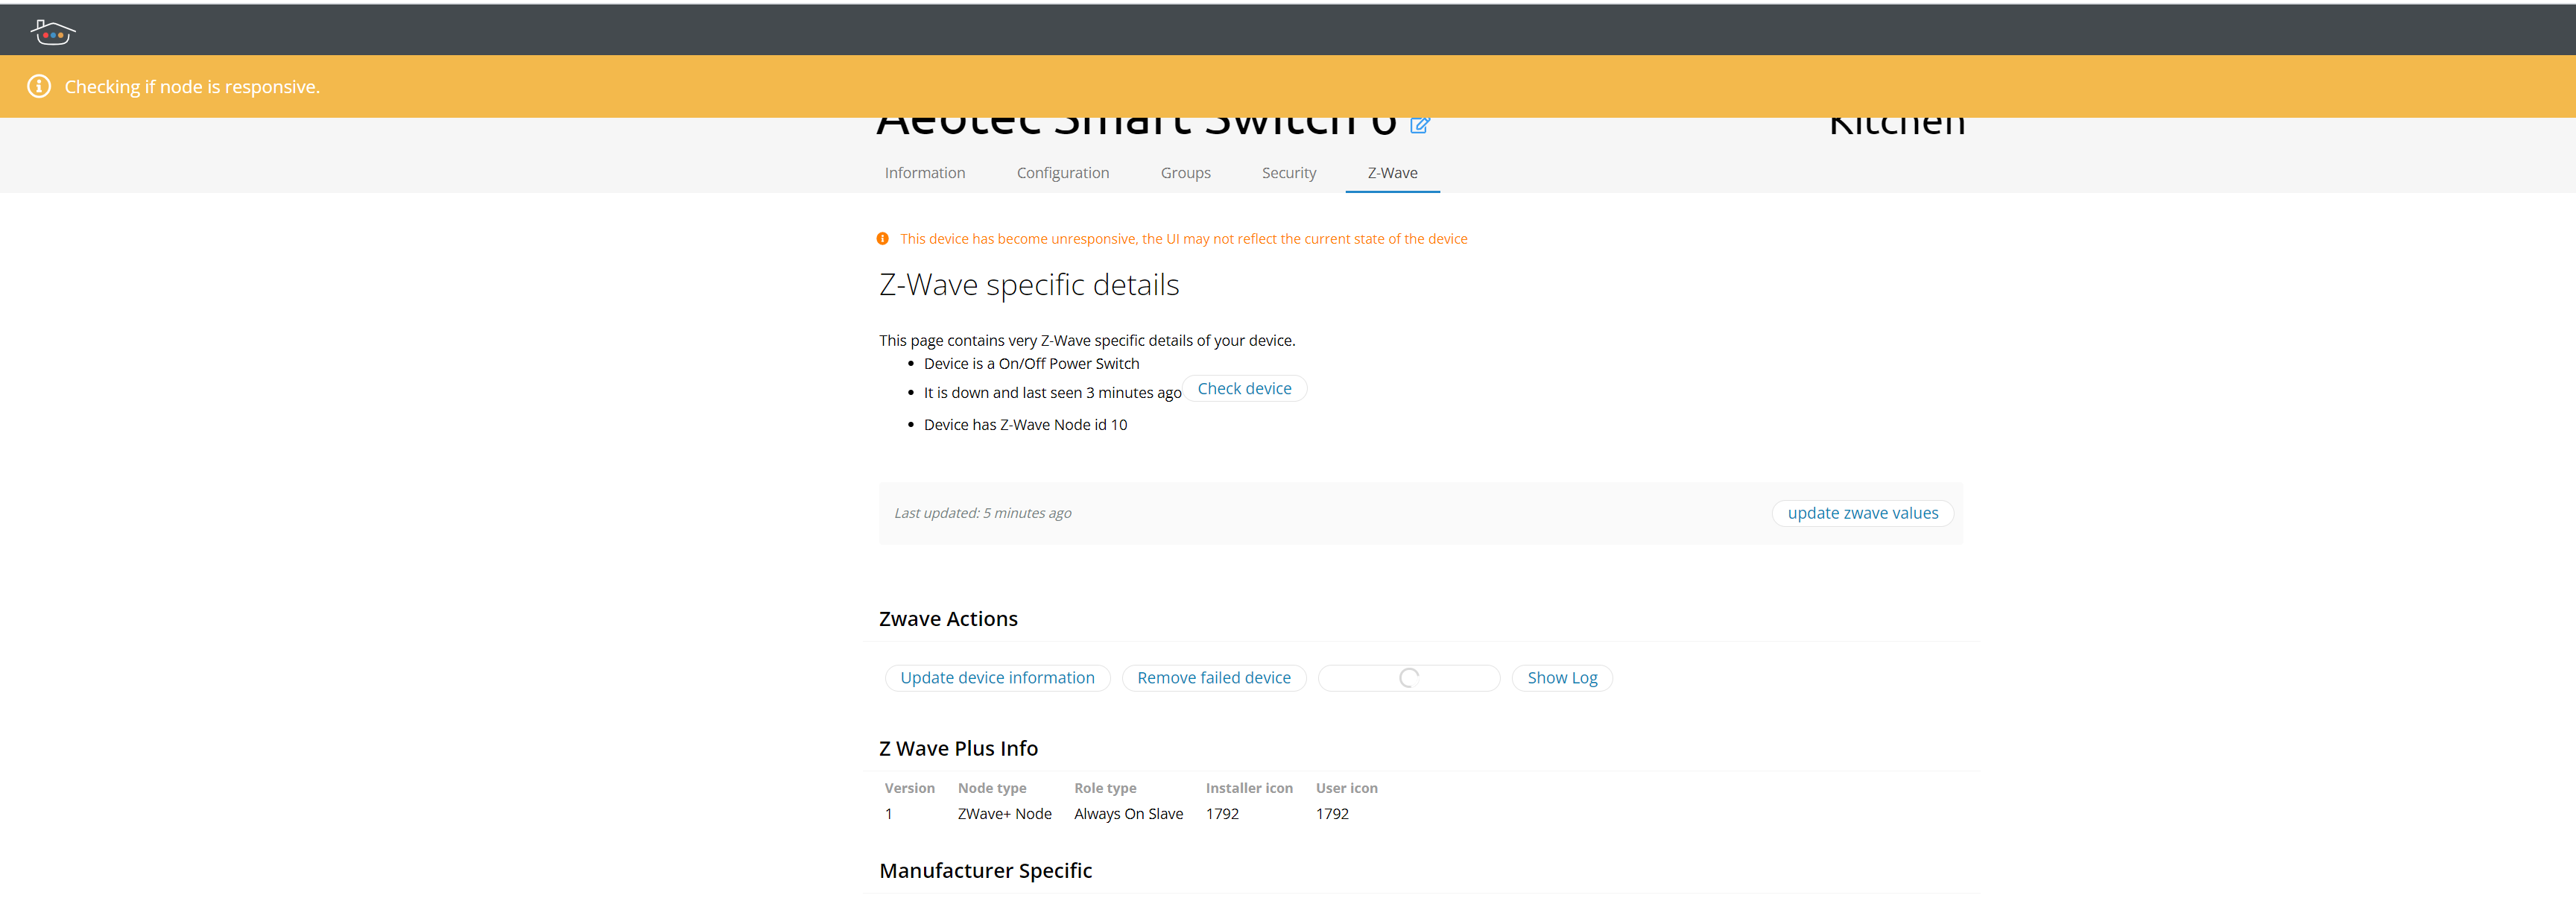Go to the Security tab
The width and height of the screenshot is (2576, 904).
point(1288,173)
